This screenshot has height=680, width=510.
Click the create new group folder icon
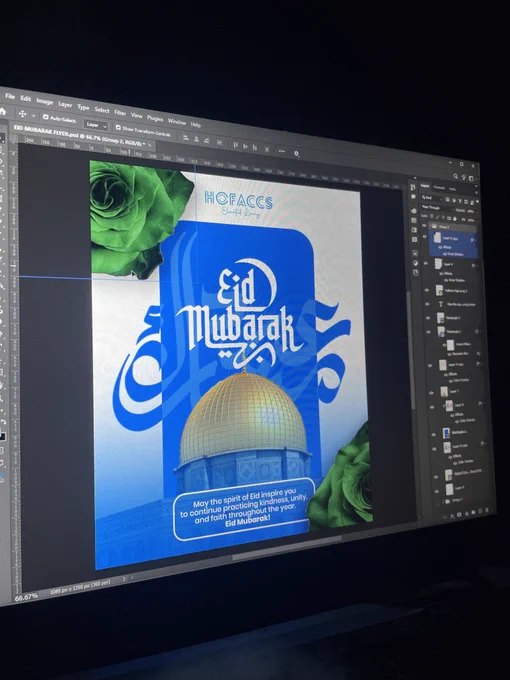pyautogui.click(x=473, y=512)
